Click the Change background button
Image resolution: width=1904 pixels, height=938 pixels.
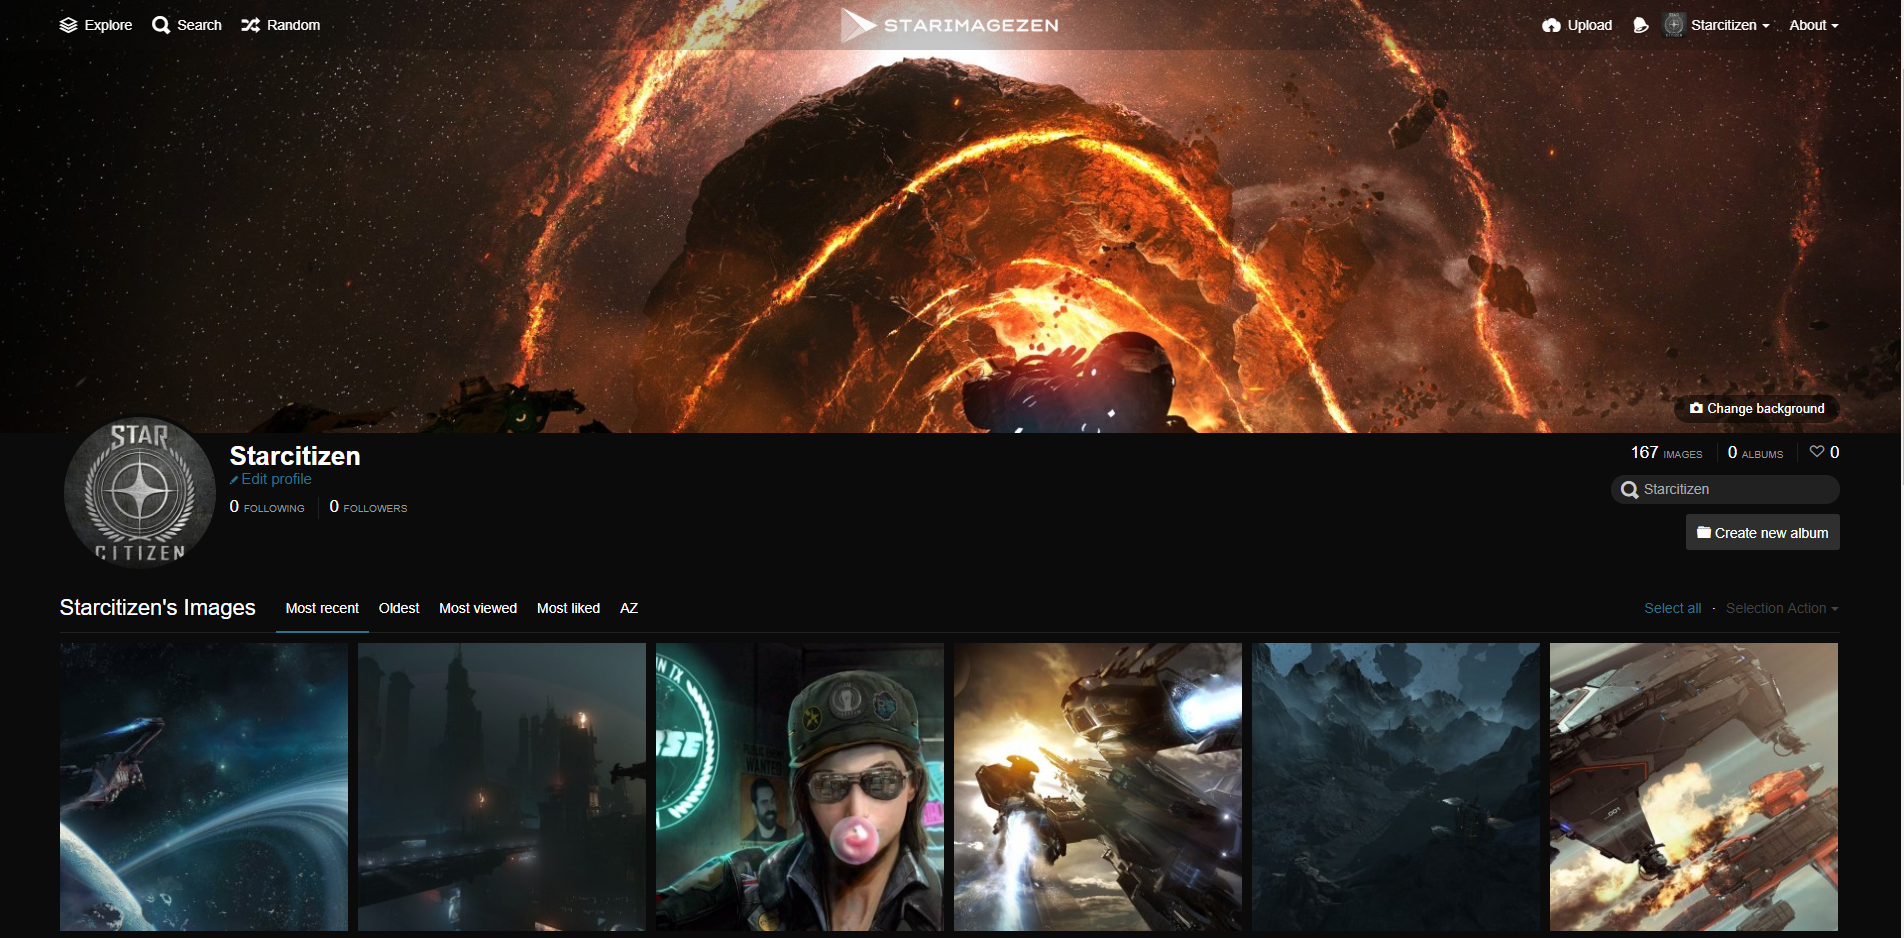point(1757,408)
